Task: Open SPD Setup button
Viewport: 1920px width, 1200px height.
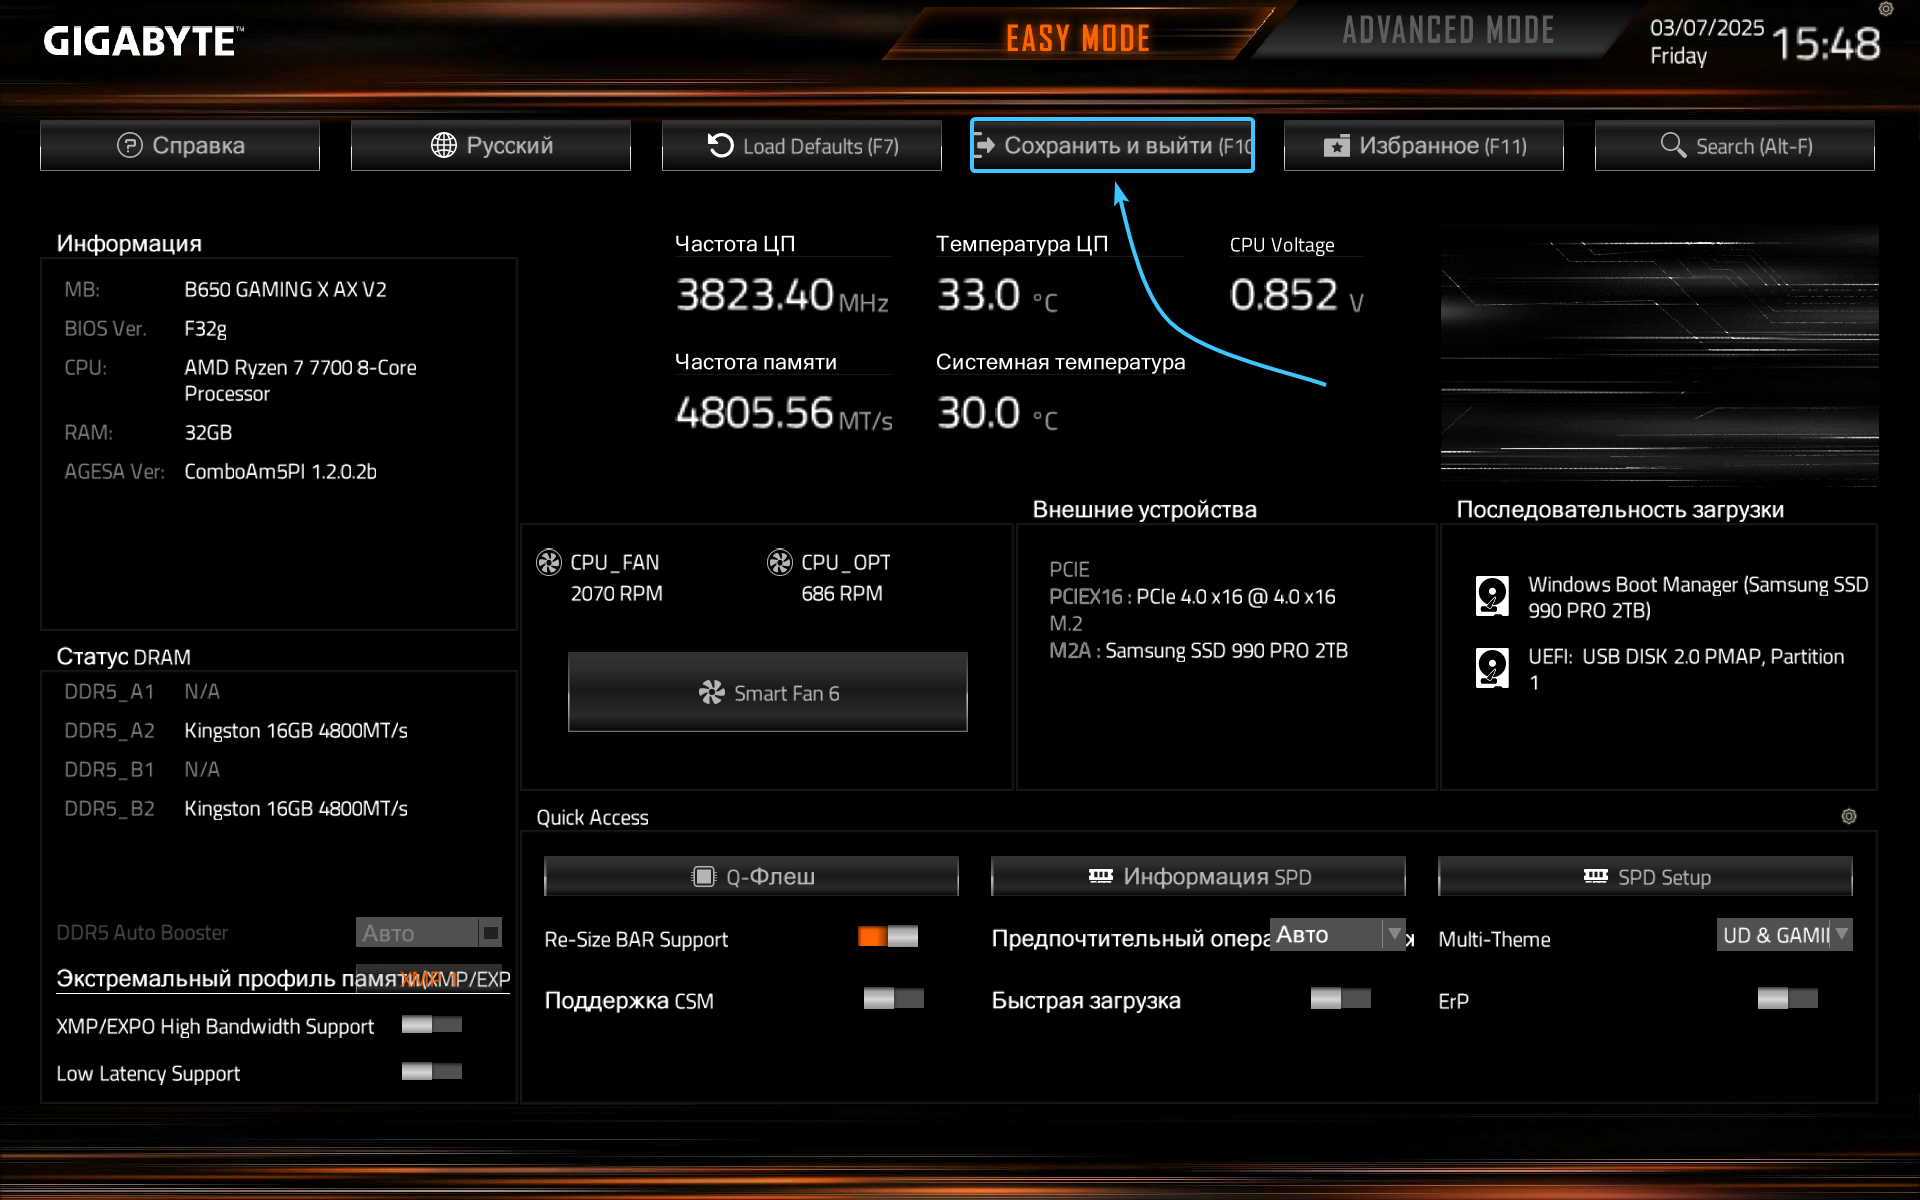Action: click(1645, 877)
